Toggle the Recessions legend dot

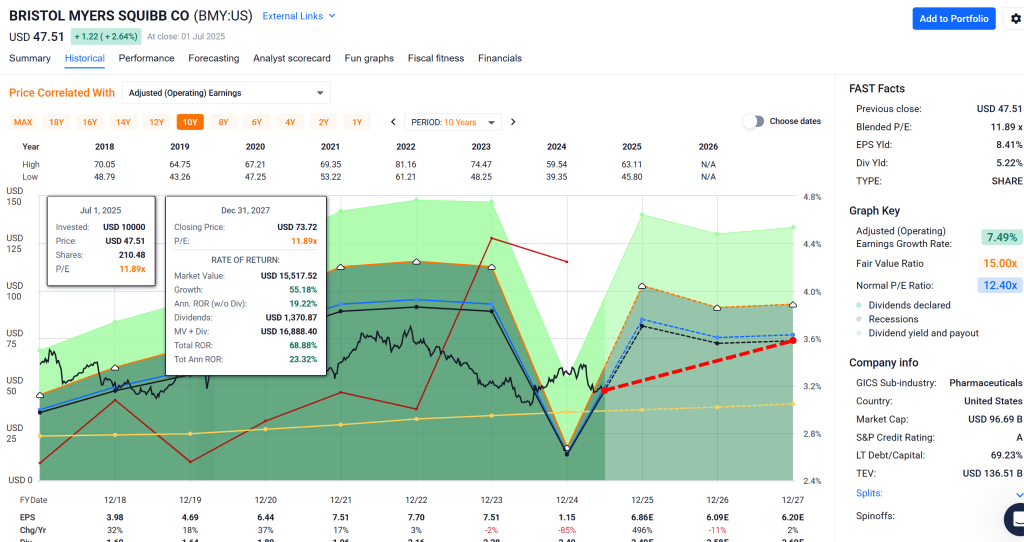coord(859,319)
